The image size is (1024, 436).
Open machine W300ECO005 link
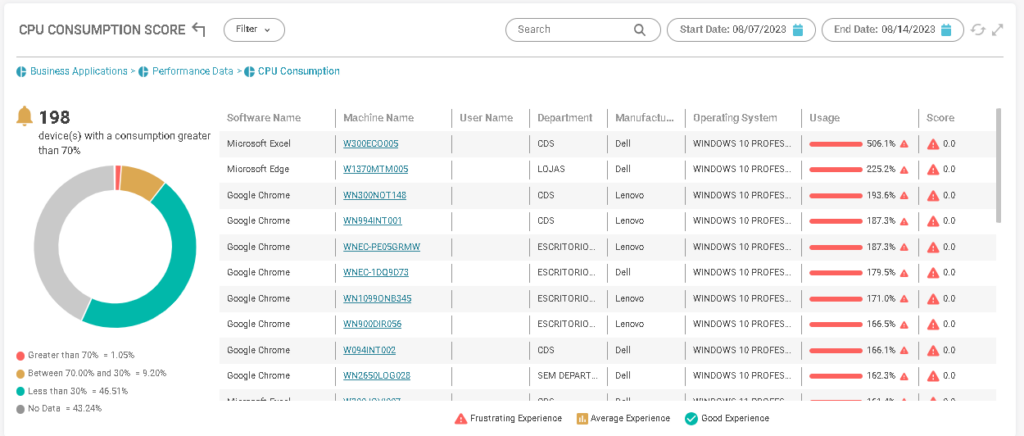pos(370,144)
